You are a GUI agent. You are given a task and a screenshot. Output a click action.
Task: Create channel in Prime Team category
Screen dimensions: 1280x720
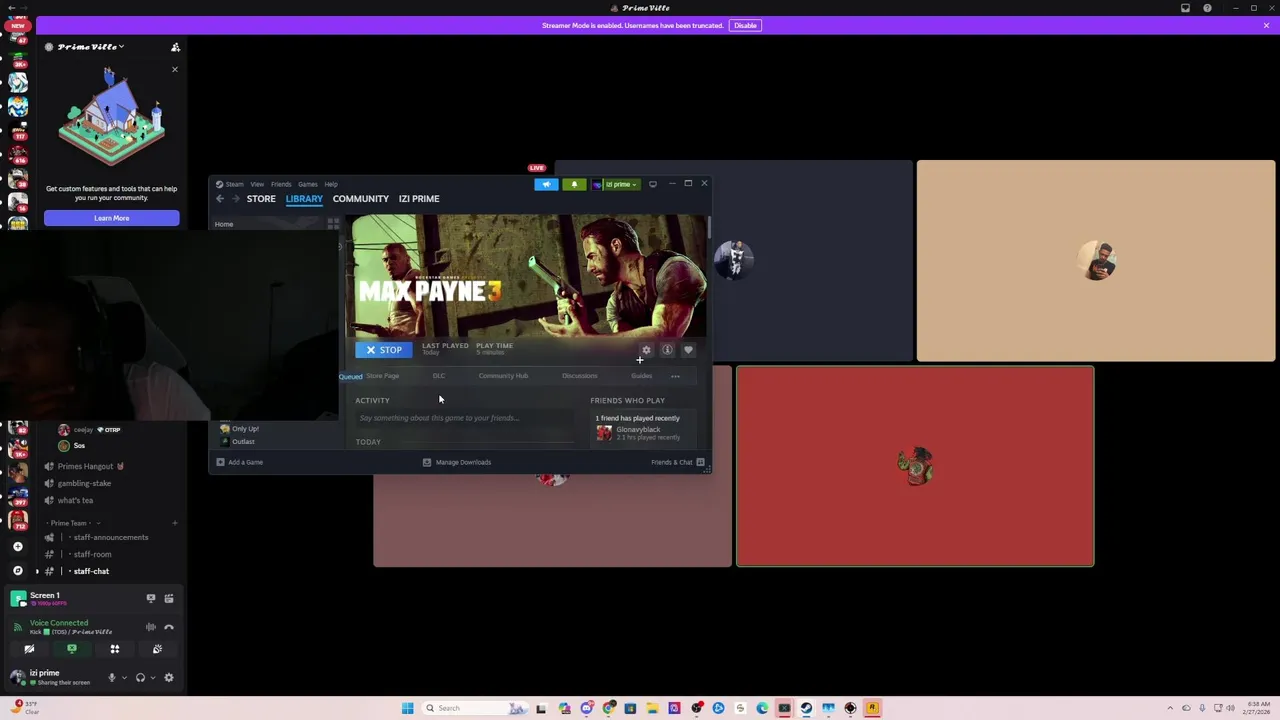click(x=174, y=523)
